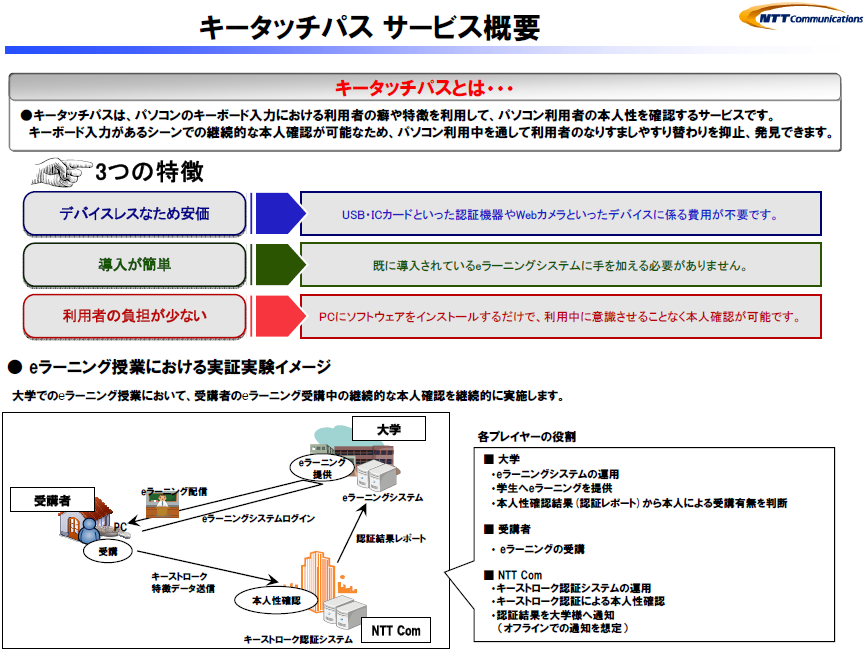Viewport: 866px width, 651px height.
Task: Click the label eラーニングシステムログイン
Action: 258,518
